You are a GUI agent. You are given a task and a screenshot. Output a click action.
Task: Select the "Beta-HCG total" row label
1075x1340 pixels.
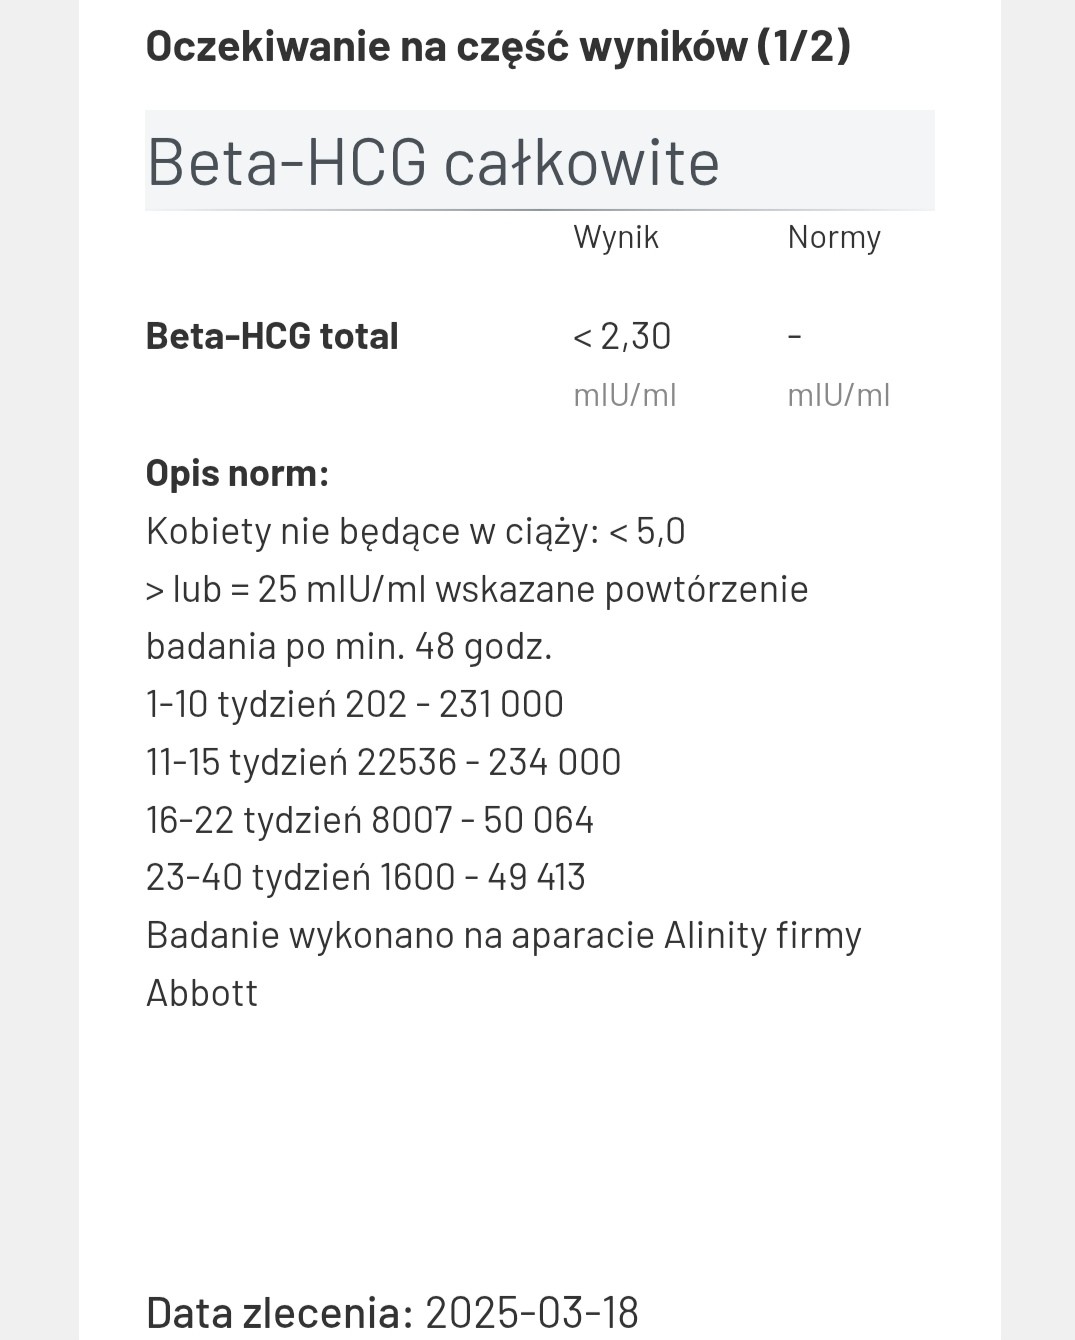tap(272, 337)
